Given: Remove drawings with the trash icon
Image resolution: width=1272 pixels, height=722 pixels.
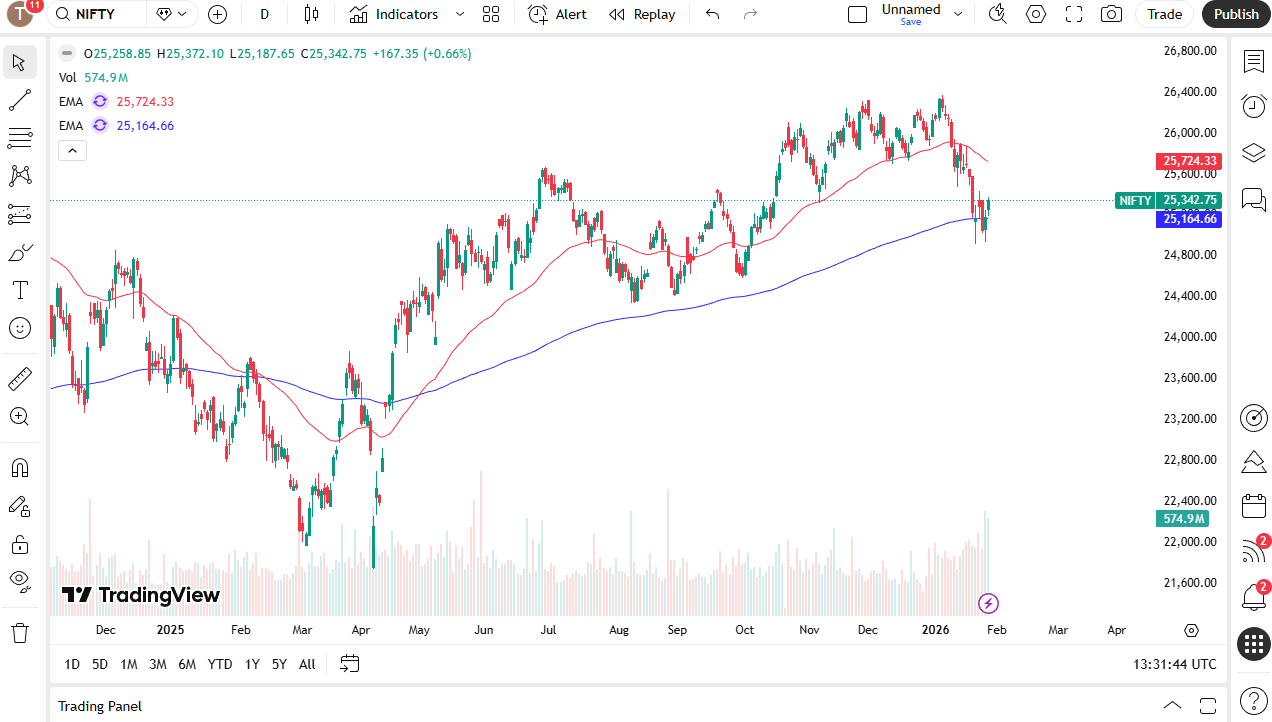Looking at the screenshot, I should pyautogui.click(x=19, y=633).
